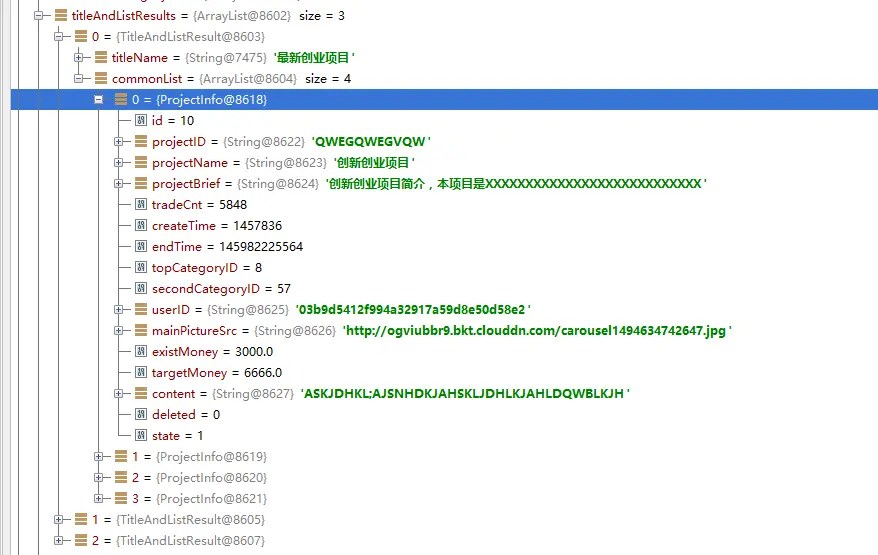Expand the projectBrief string node
Screen dimensions: 878x555
119,184
